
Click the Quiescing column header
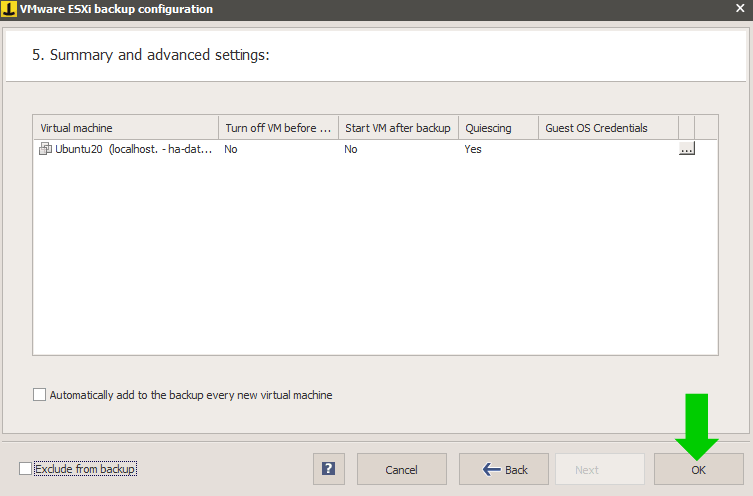pyautogui.click(x=498, y=128)
